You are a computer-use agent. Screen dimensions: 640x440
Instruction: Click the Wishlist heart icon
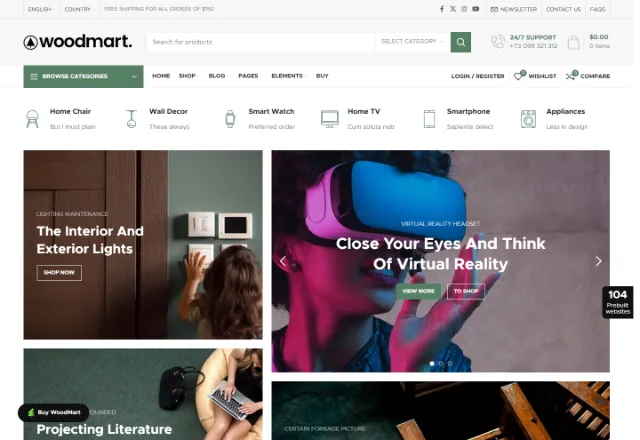click(x=518, y=76)
